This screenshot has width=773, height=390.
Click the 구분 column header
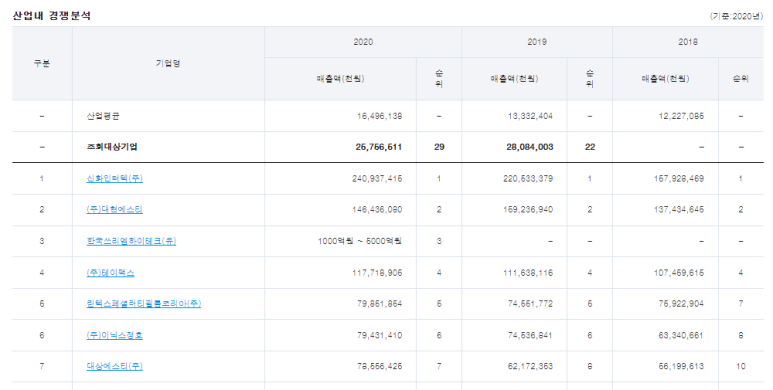(x=42, y=63)
